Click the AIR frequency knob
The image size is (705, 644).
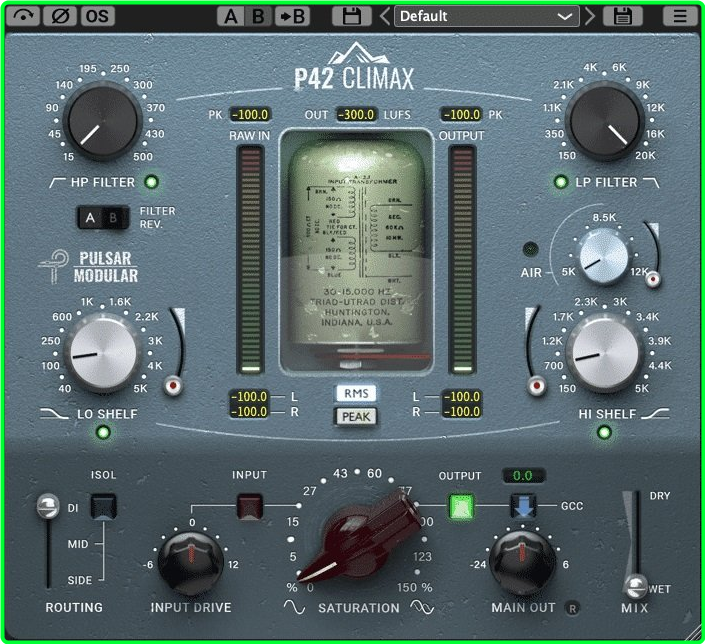(x=604, y=257)
